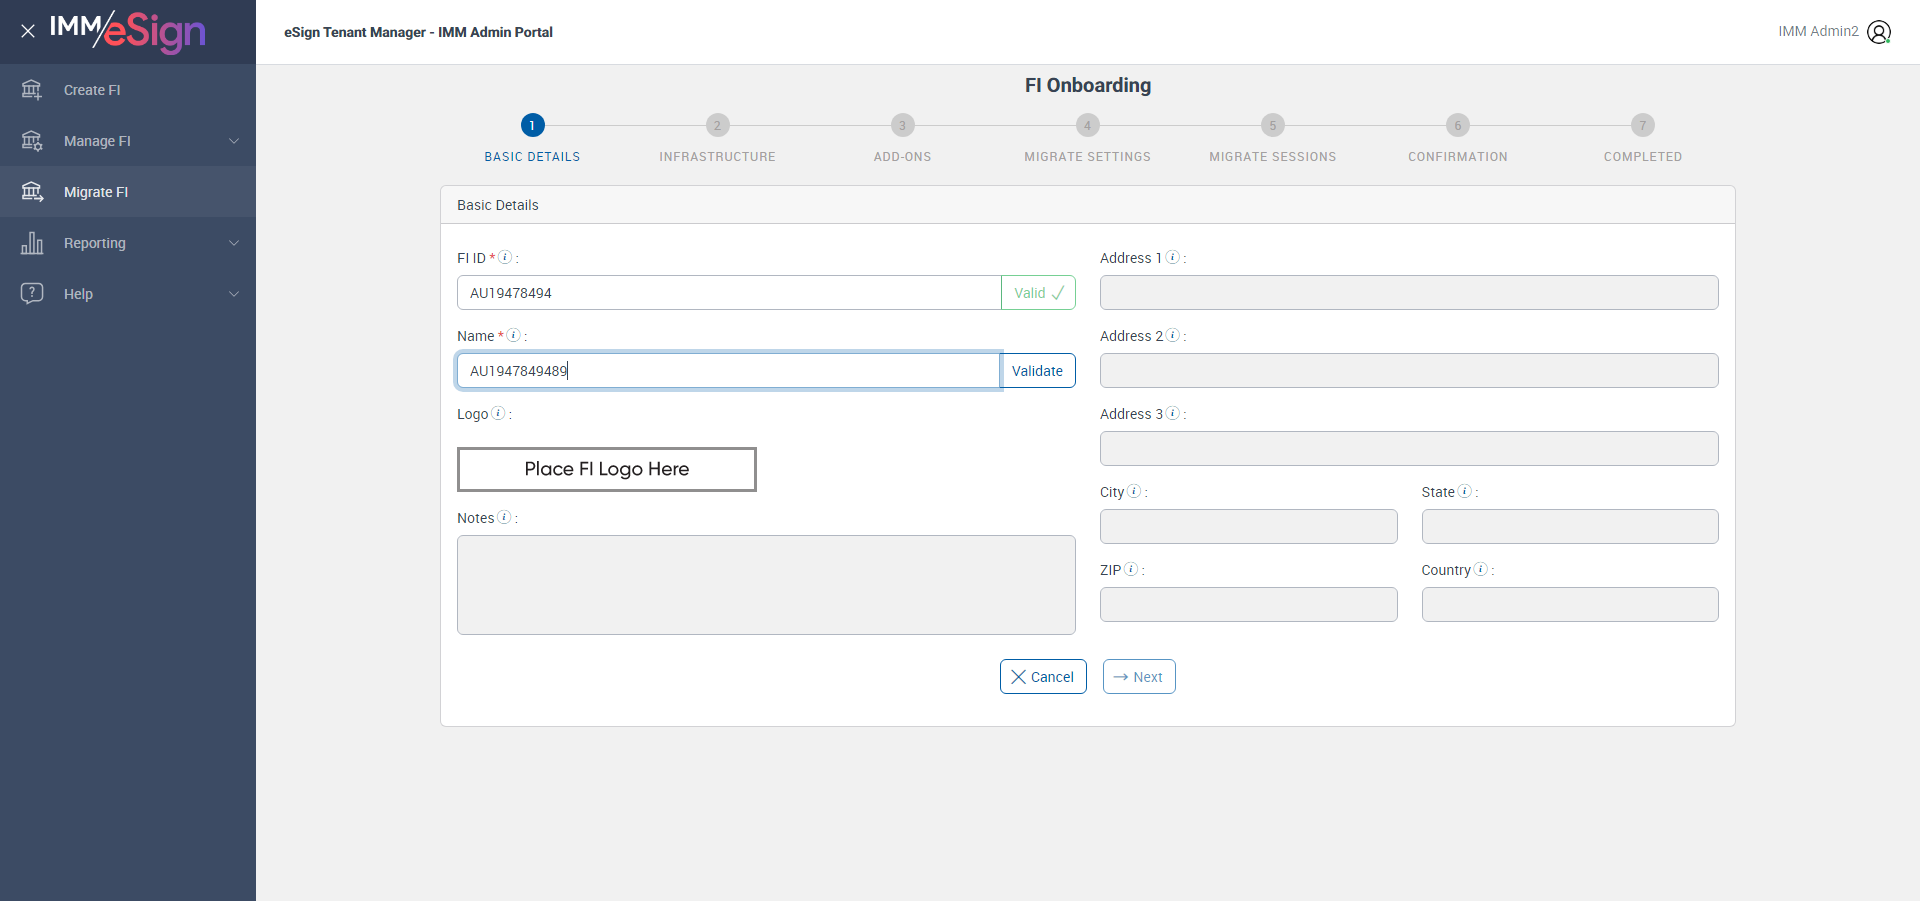The height and width of the screenshot is (901, 1920).
Task: Expand the Reporting submenu chevron
Action: [x=234, y=243]
